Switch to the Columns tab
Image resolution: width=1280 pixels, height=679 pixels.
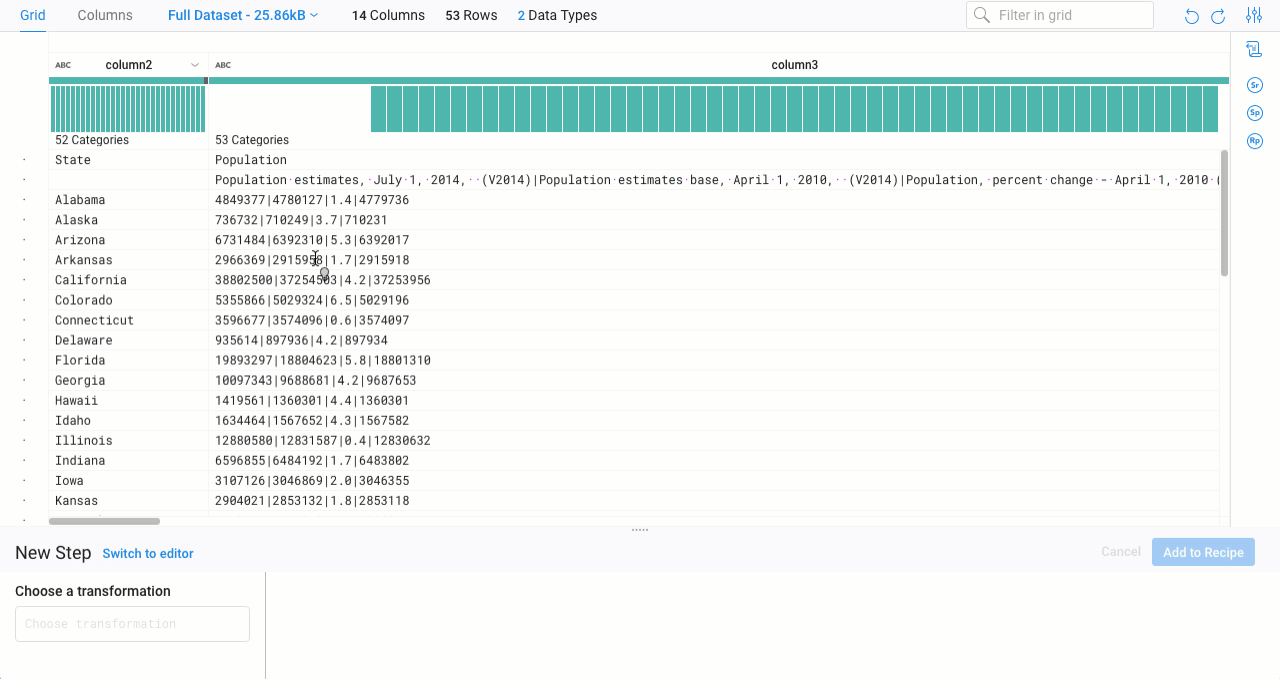105,15
